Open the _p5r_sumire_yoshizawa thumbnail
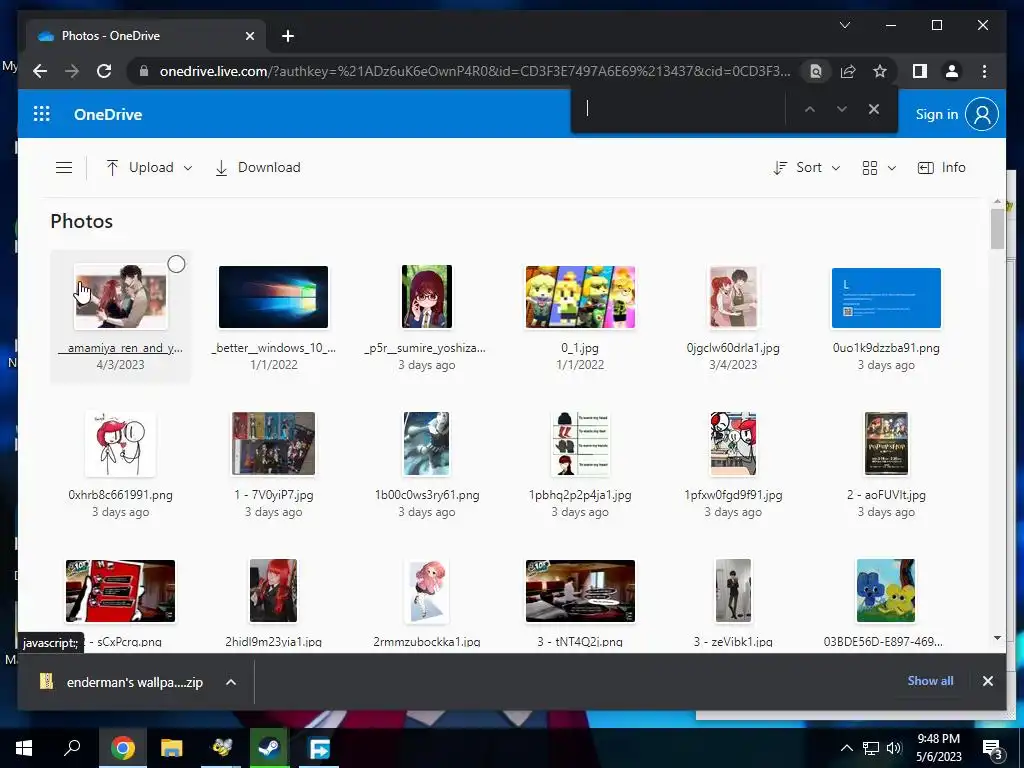This screenshot has width=1024, height=768. 427,297
